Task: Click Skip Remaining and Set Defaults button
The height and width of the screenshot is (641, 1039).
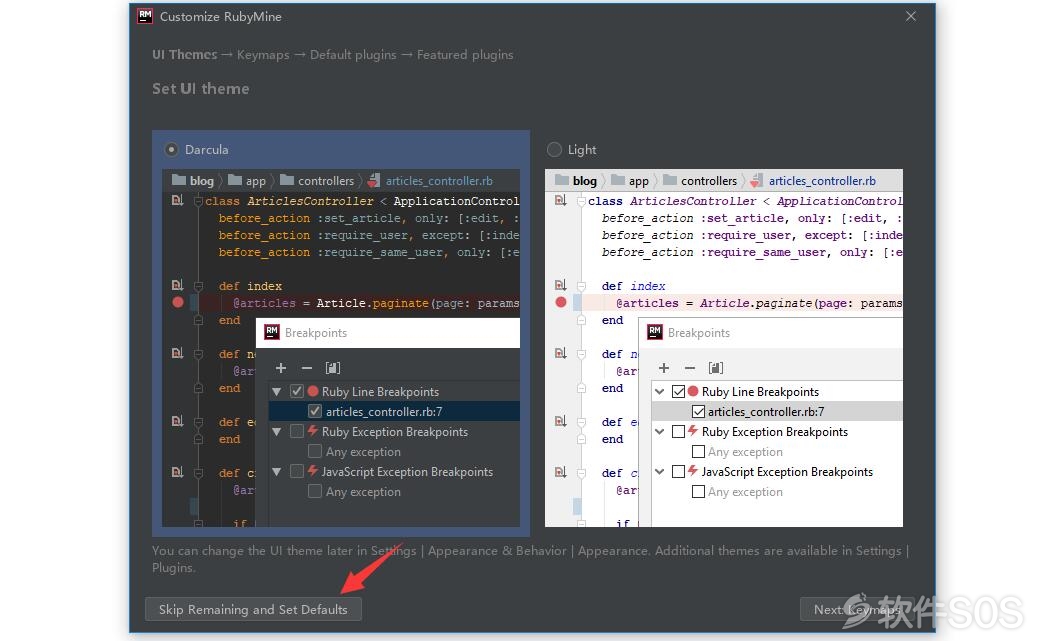Action: click(x=253, y=609)
